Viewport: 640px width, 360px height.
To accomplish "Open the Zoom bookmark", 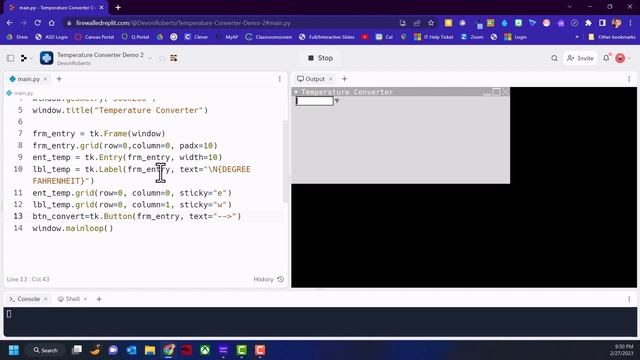I will coord(472,37).
